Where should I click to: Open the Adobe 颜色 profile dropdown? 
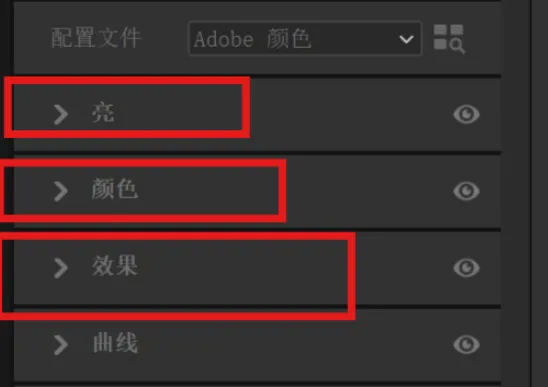pyautogui.click(x=305, y=39)
